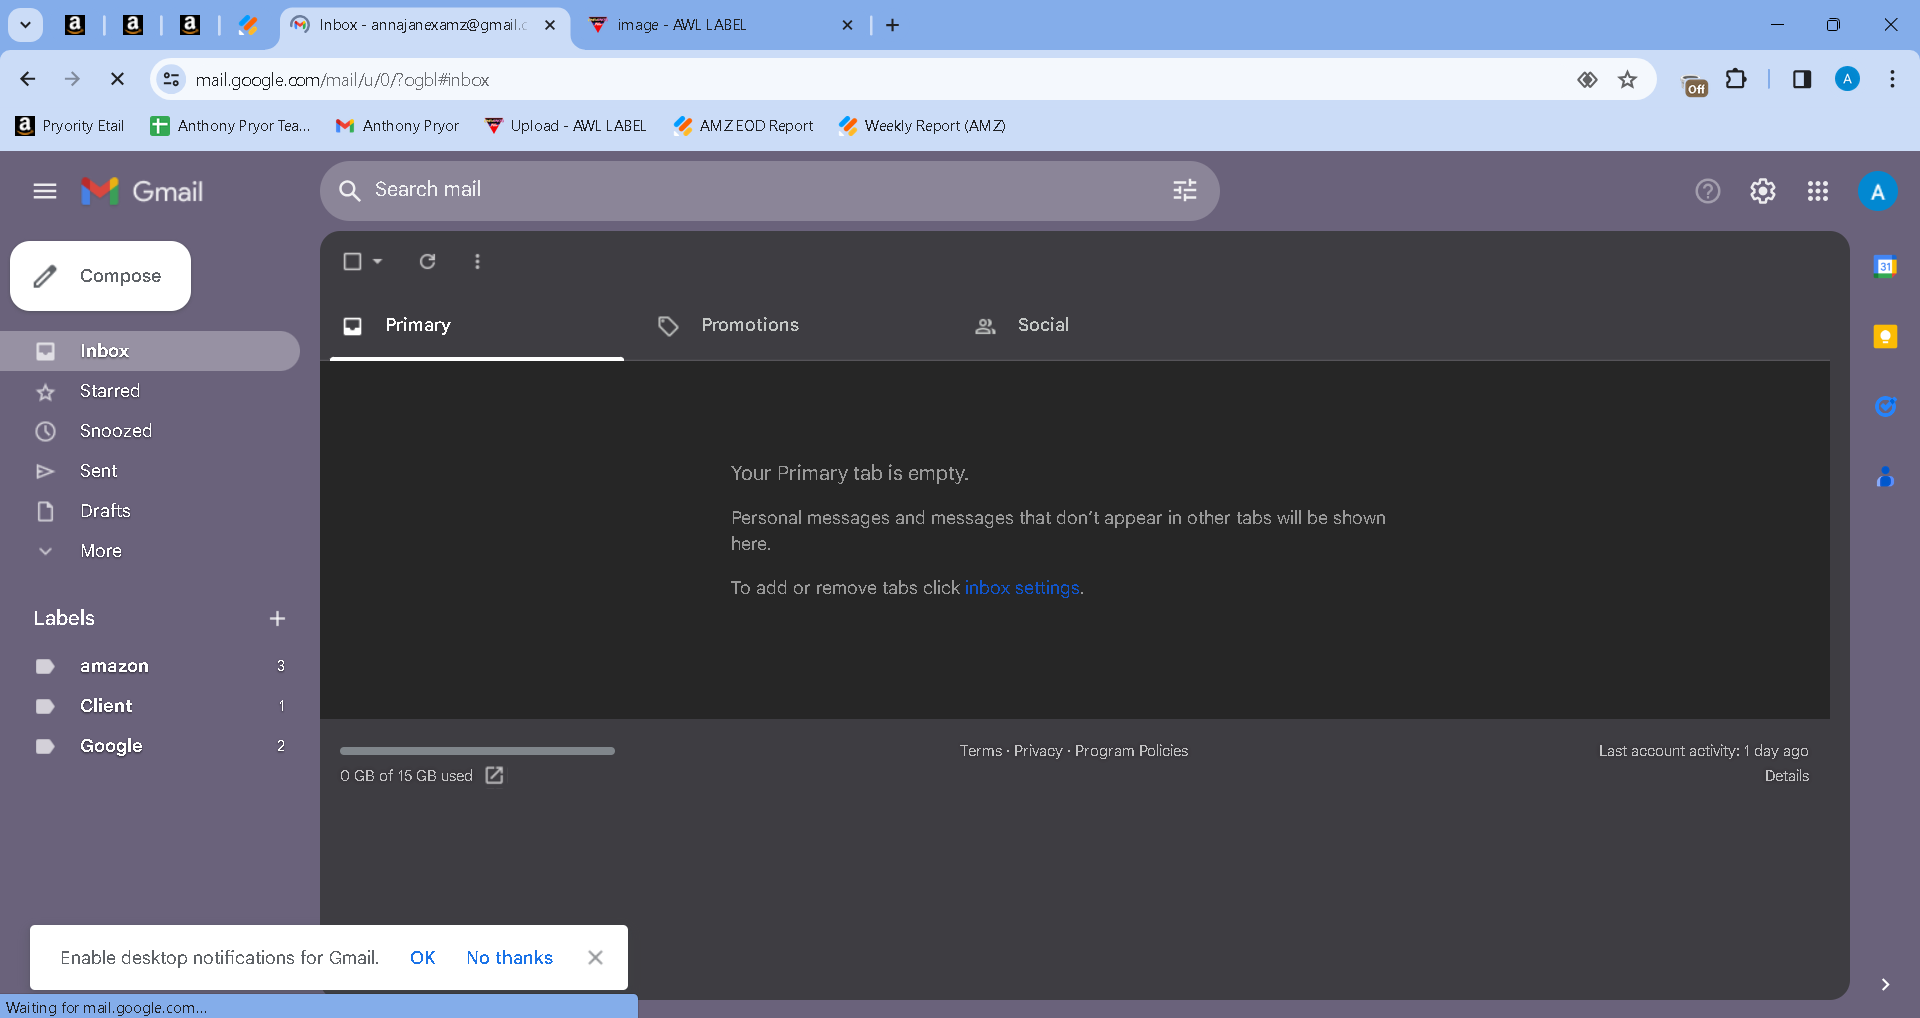Open Google apps grid
Viewport: 1920px width, 1018px height.
coord(1818,191)
